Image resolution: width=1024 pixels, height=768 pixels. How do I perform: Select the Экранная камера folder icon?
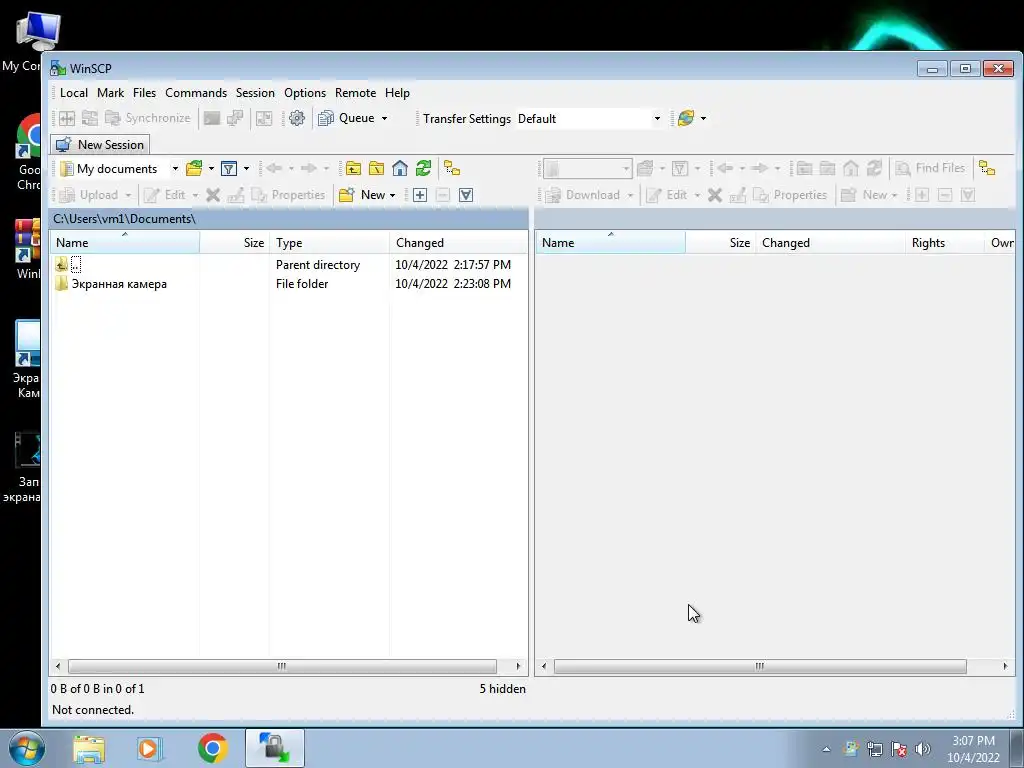point(61,283)
